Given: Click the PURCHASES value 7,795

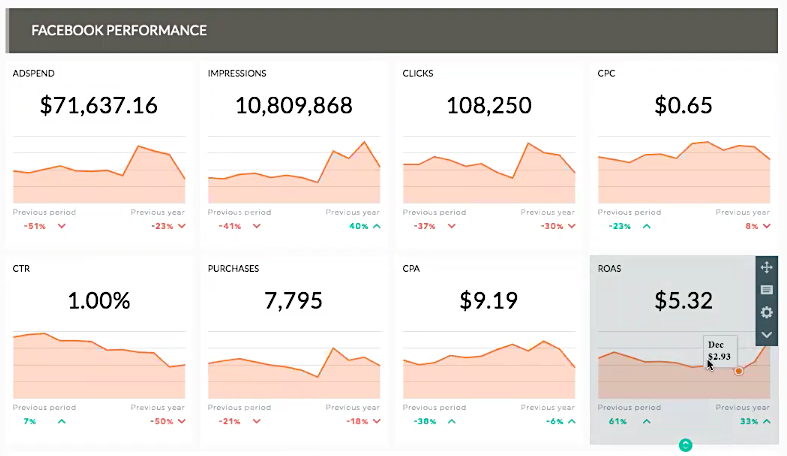Looking at the screenshot, I should 294,300.
